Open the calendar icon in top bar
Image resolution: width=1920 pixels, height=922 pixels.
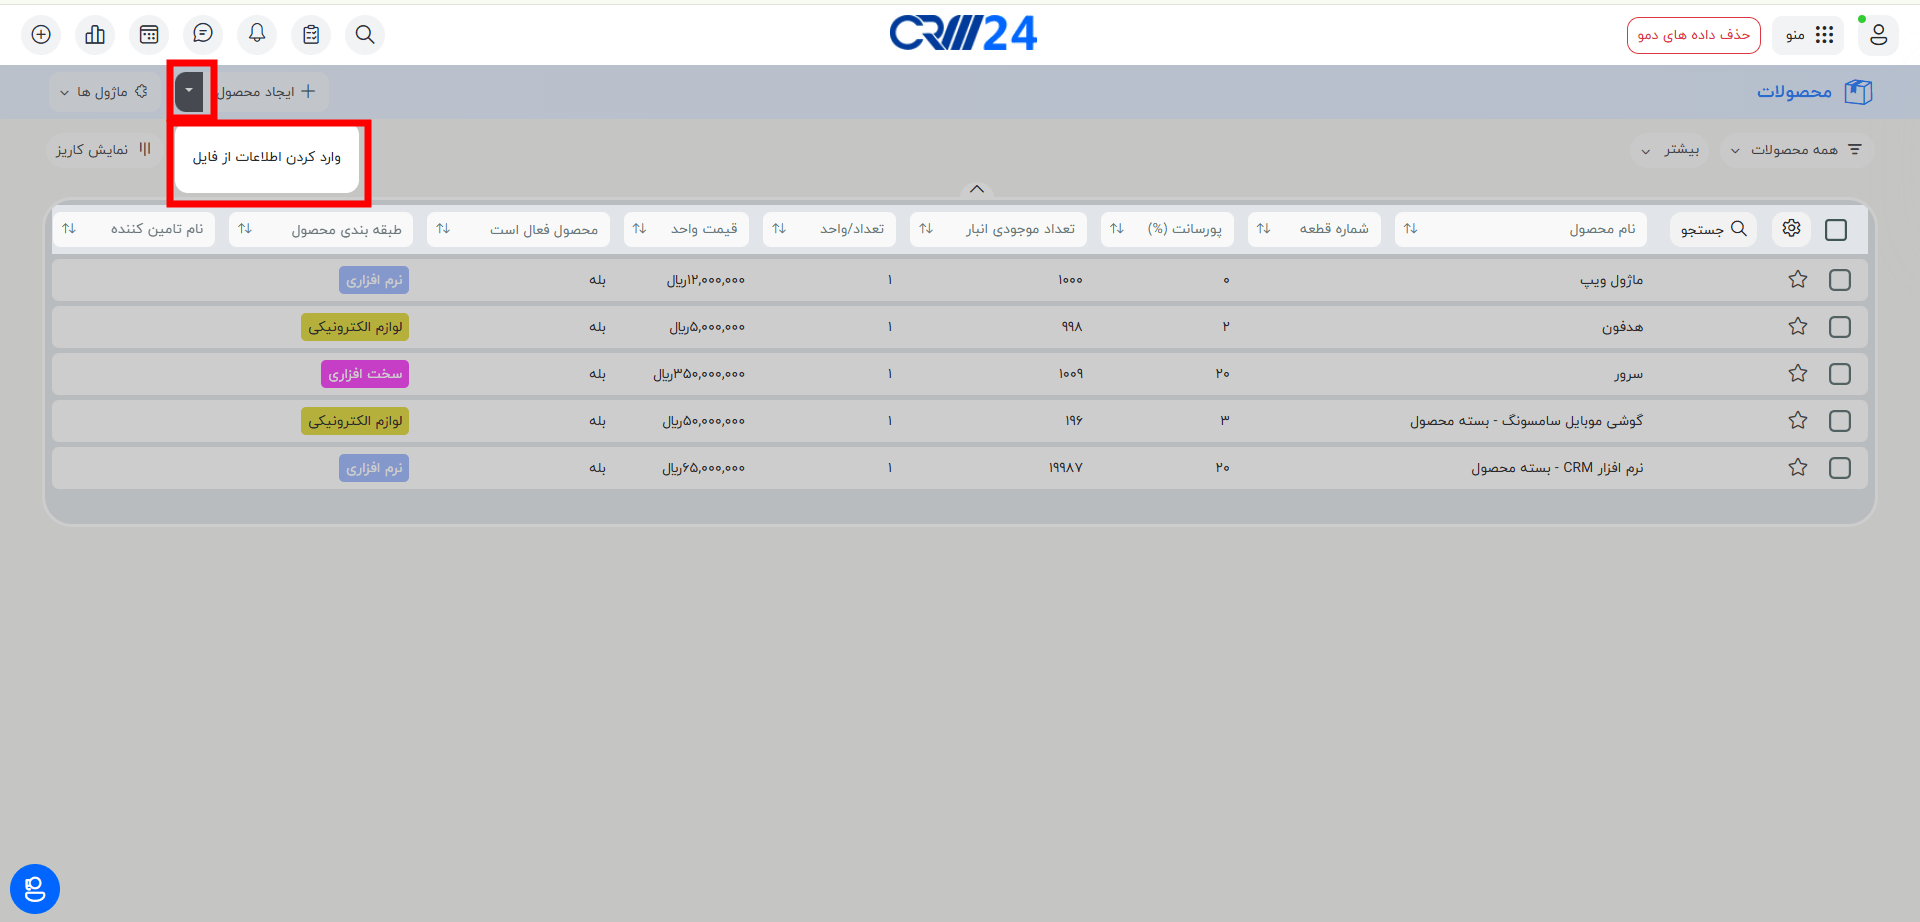(149, 35)
